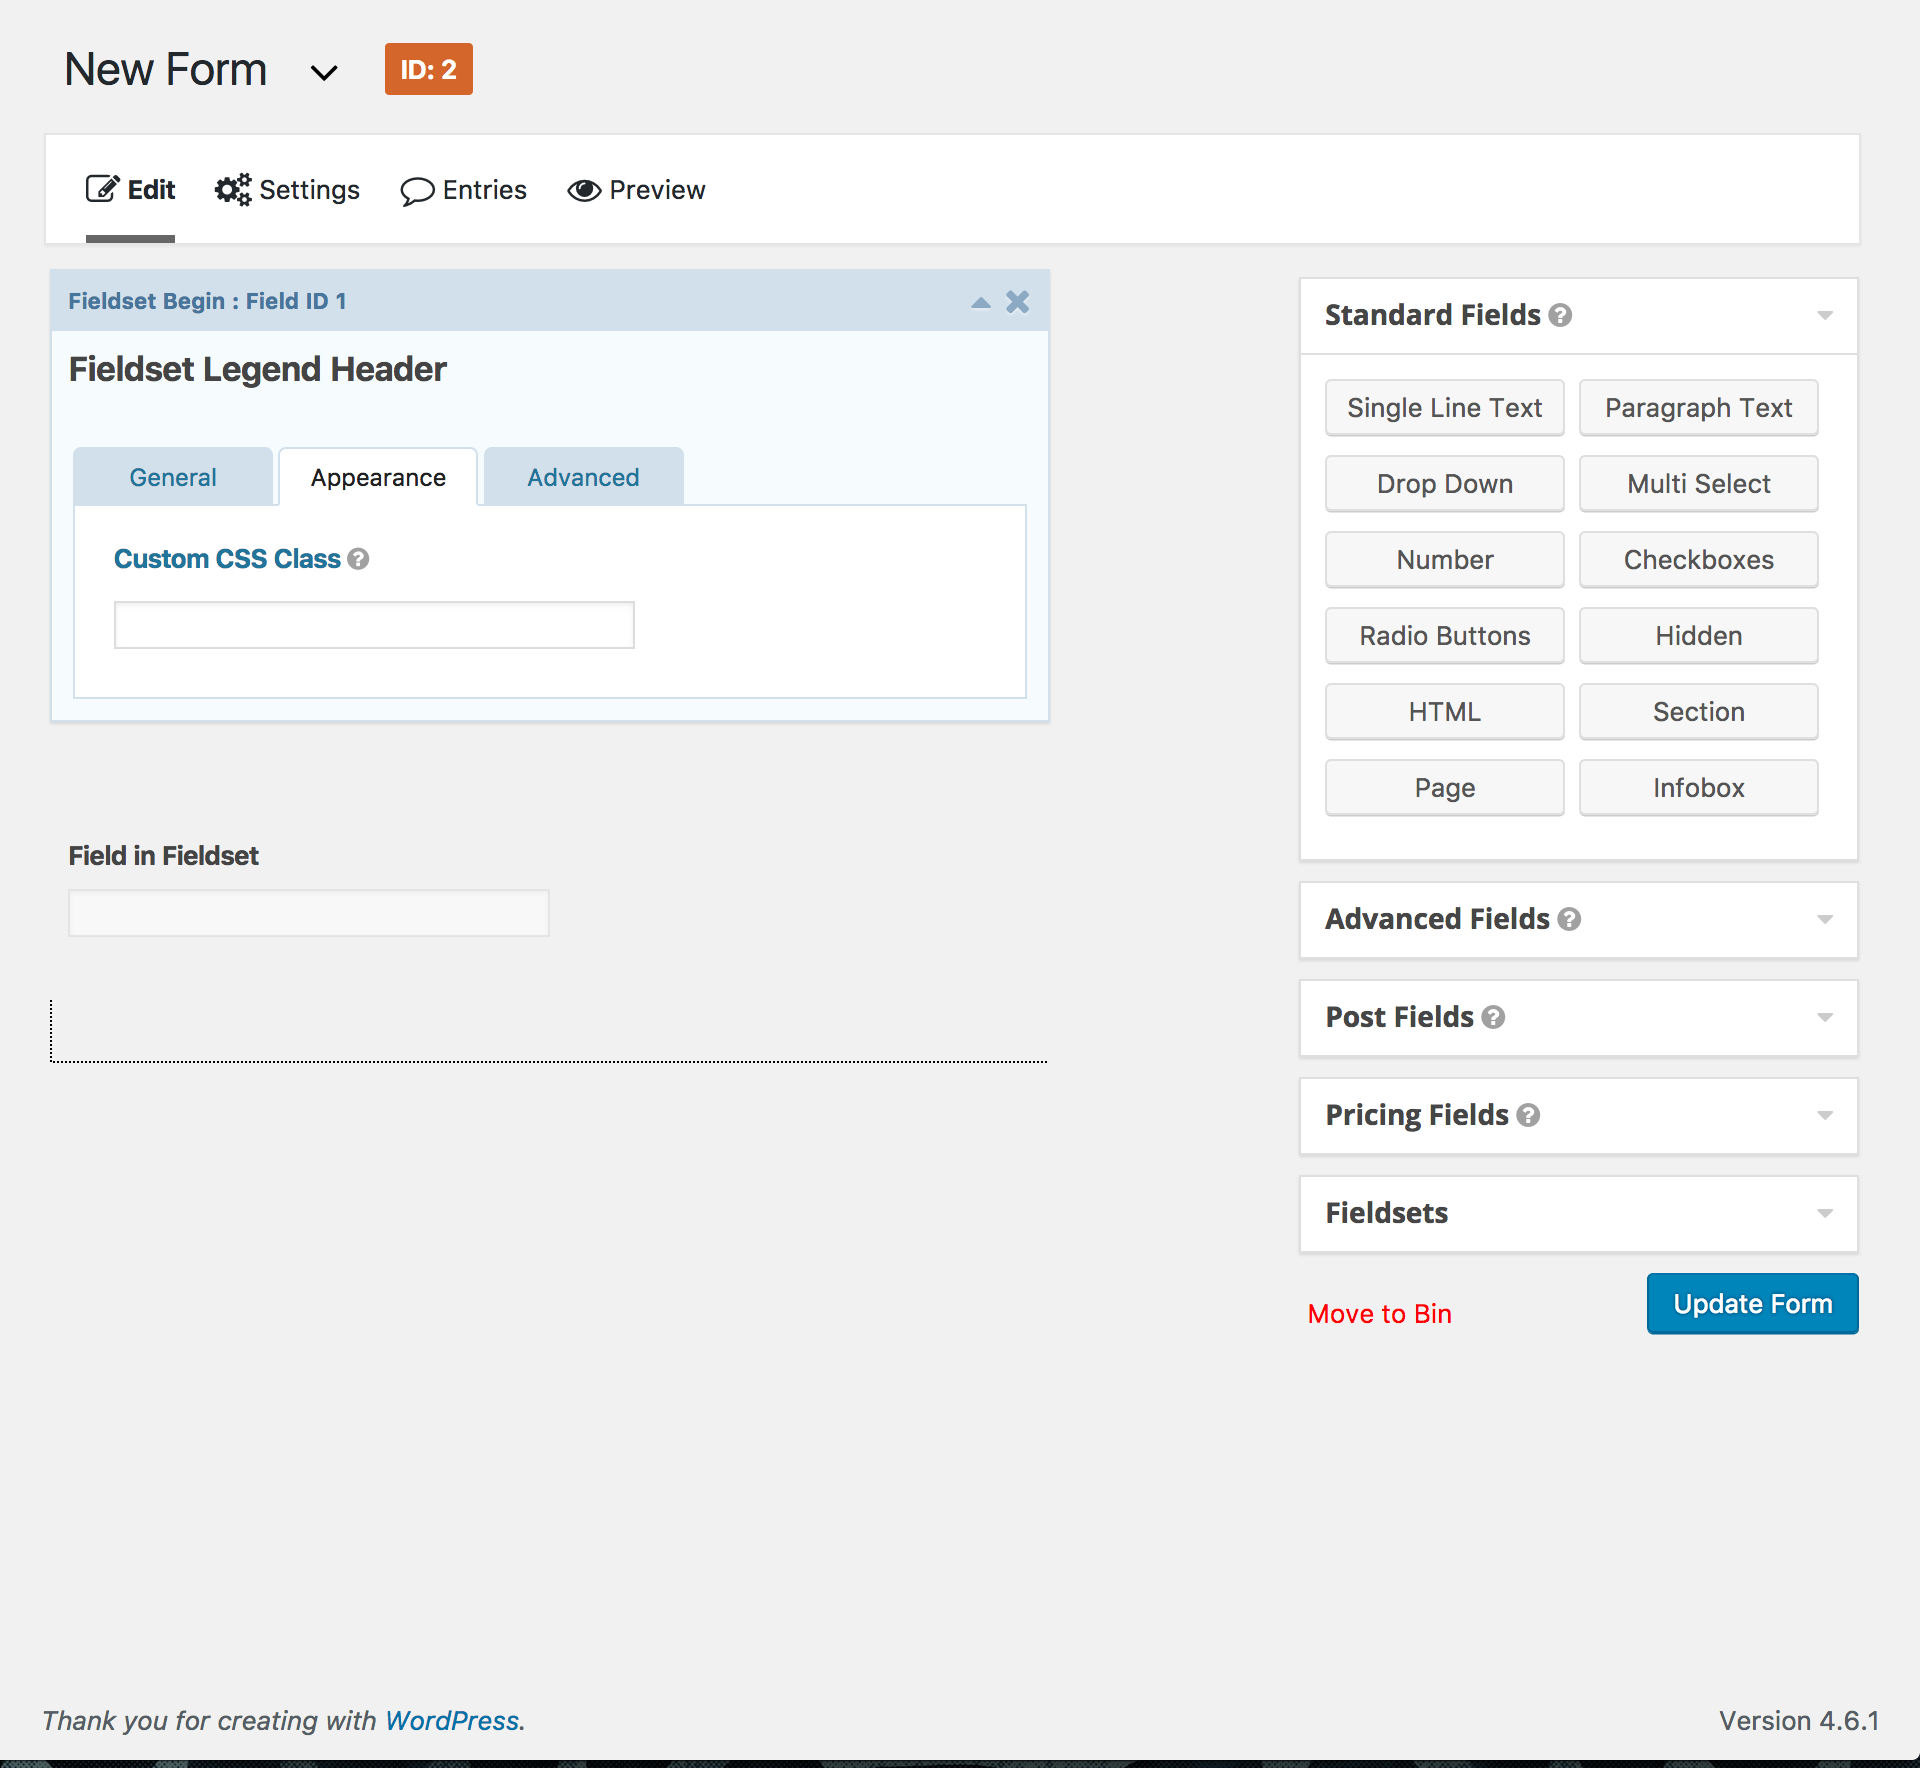The image size is (1920, 1768).
Task: Click into the Custom CSS Class input
Action: click(374, 625)
